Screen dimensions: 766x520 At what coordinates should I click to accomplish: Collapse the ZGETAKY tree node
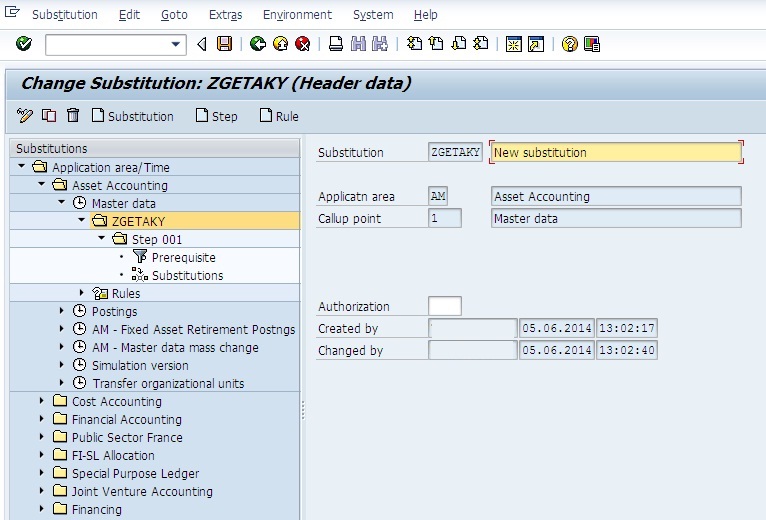[x=82, y=221]
